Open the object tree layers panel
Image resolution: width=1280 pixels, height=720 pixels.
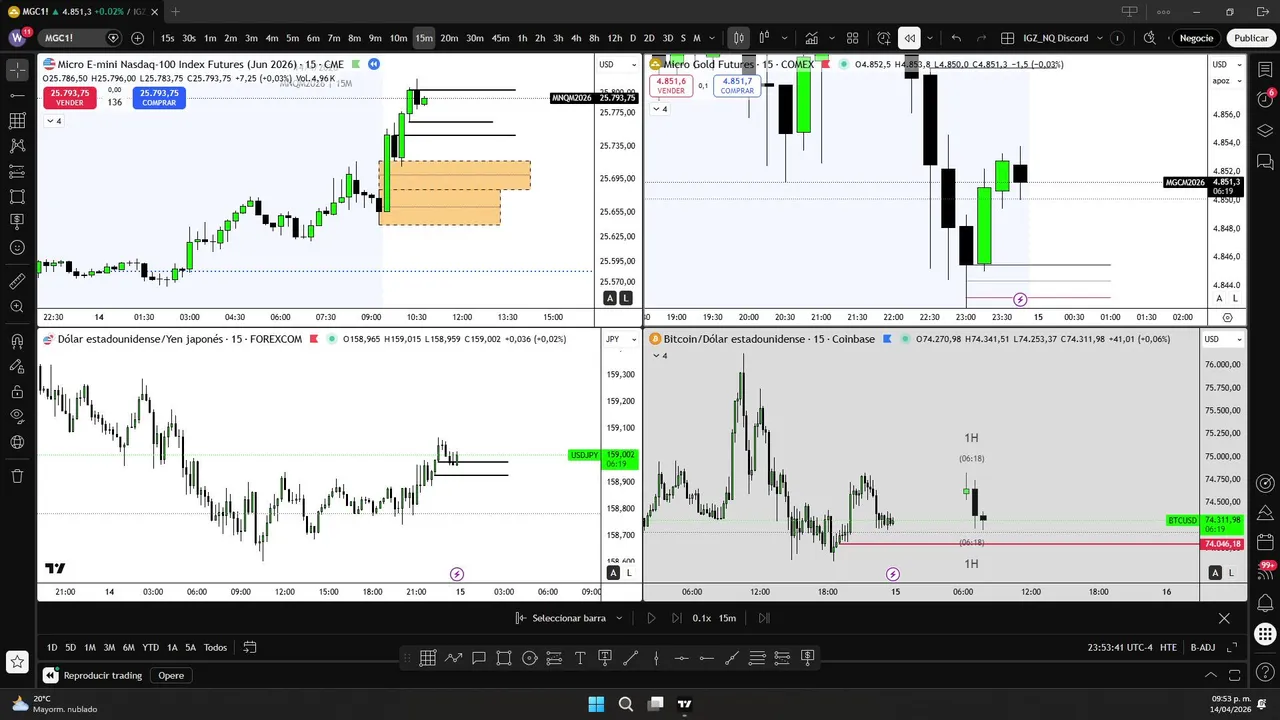point(1264,130)
